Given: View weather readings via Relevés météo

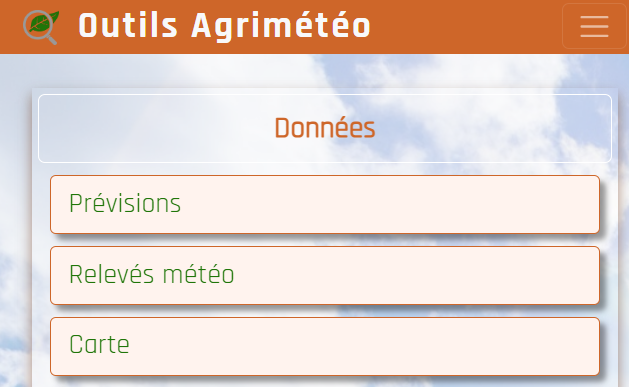Looking at the screenshot, I should pyautogui.click(x=325, y=276).
